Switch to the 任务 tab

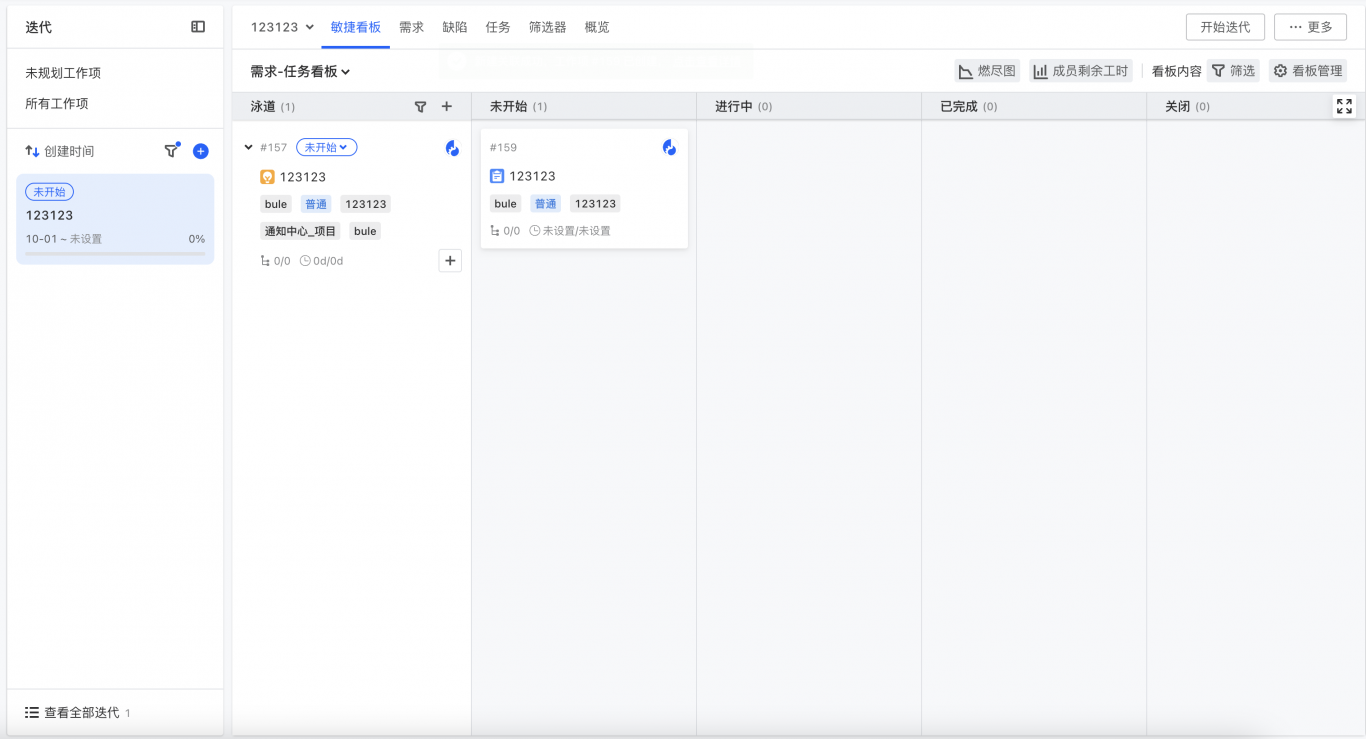click(x=498, y=27)
